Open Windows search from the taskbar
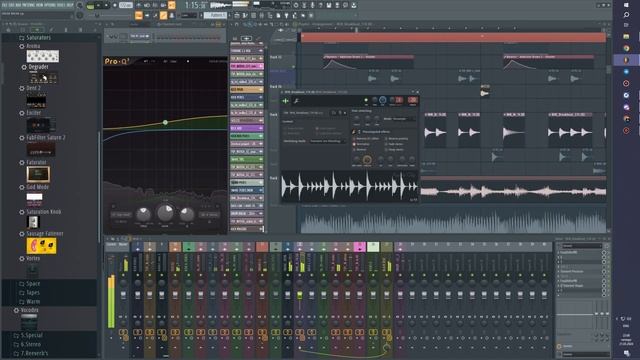This screenshot has width=640, height=360. point(627,15)
